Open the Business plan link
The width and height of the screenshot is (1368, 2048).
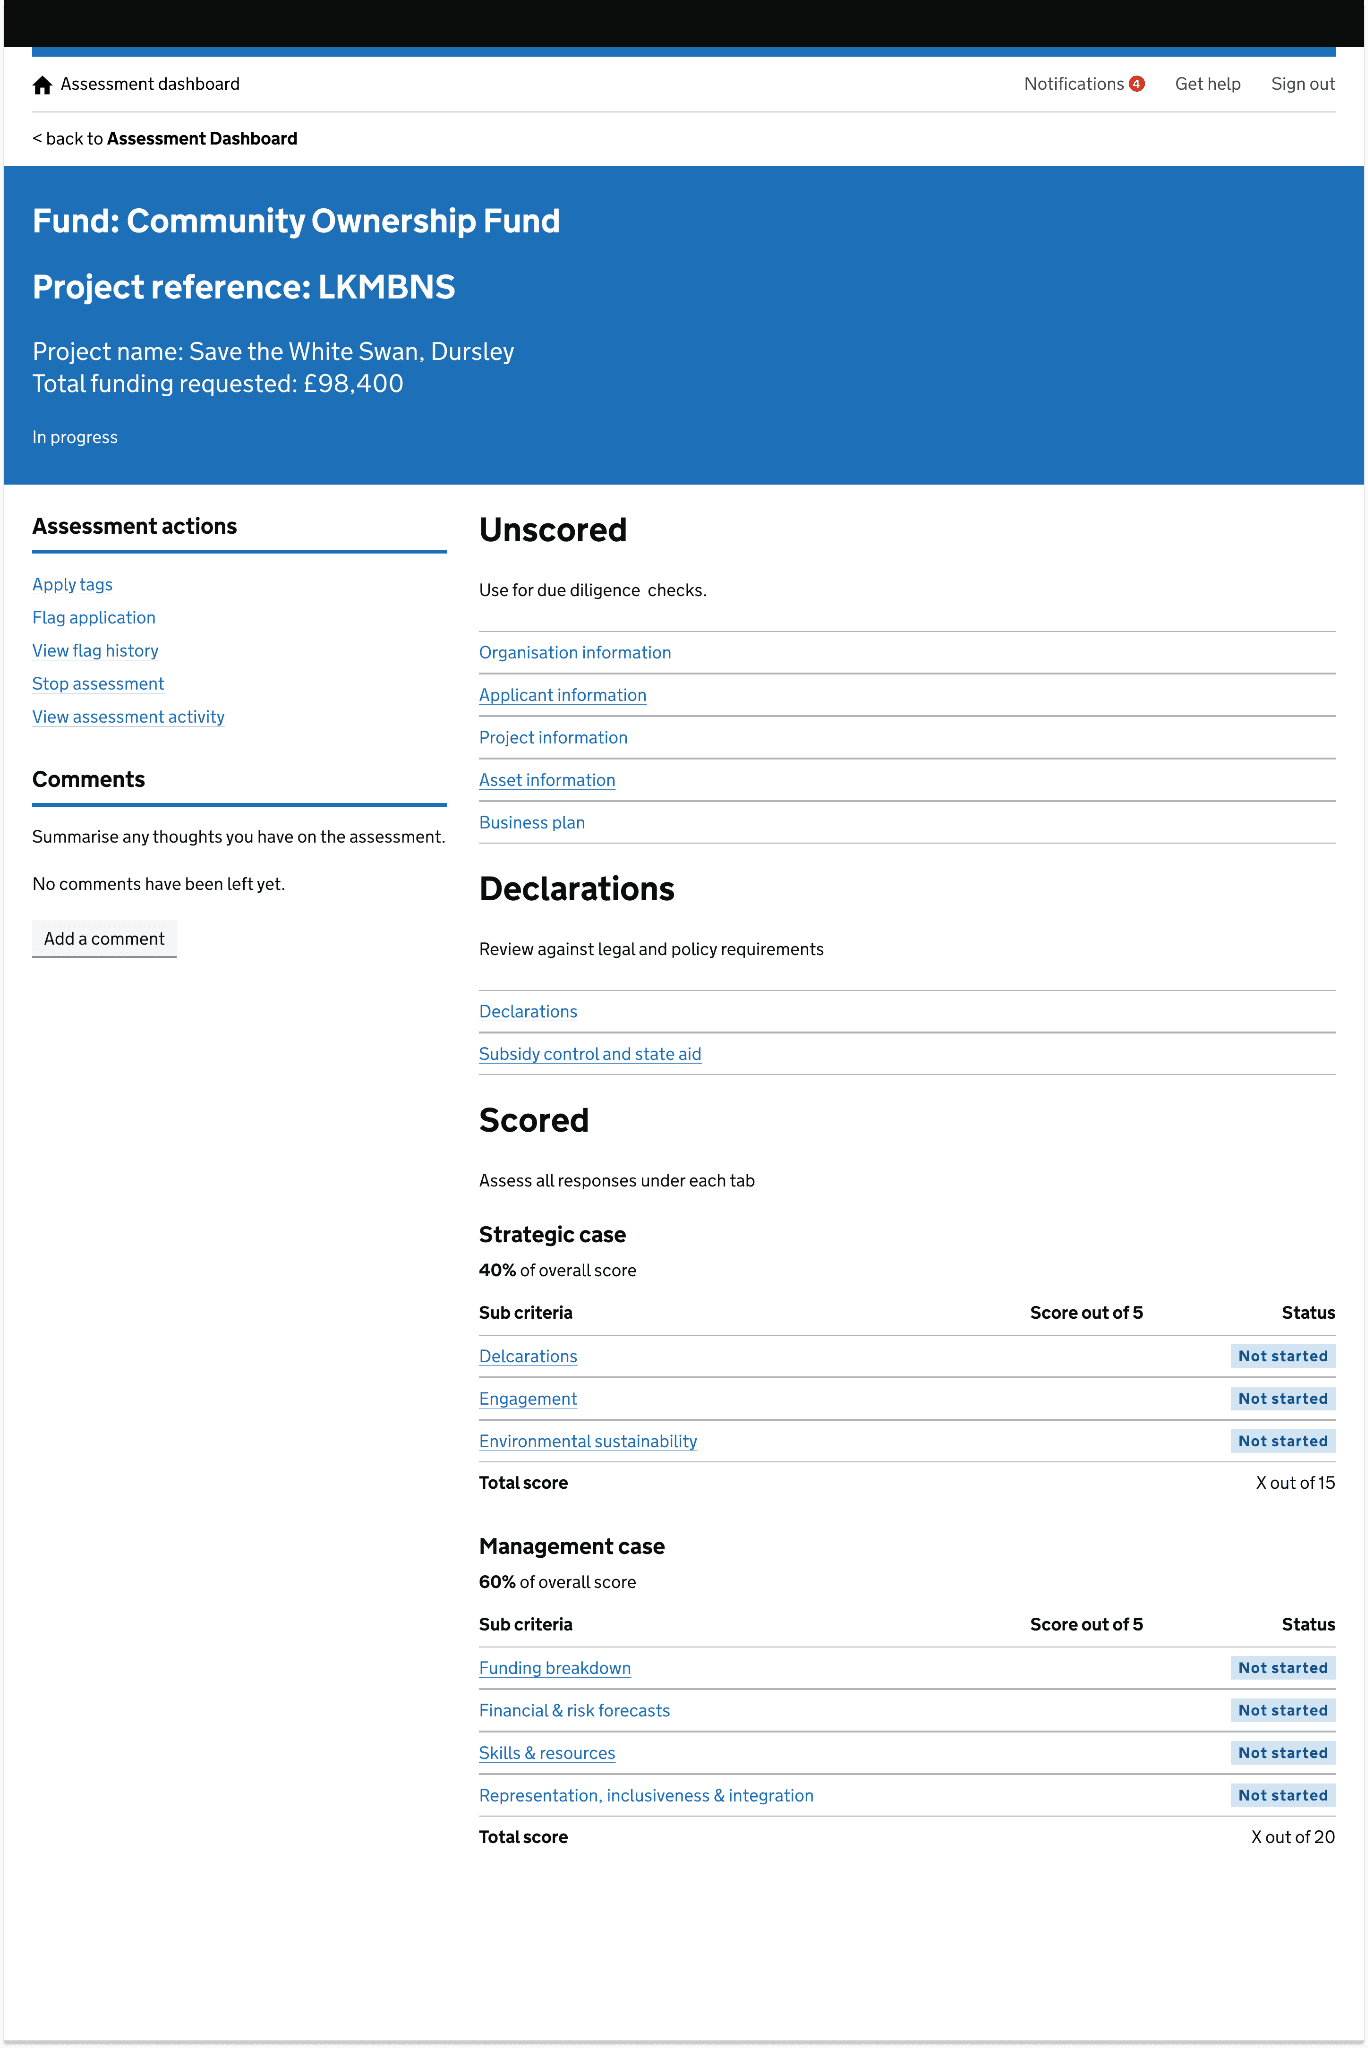click(532, 822)
